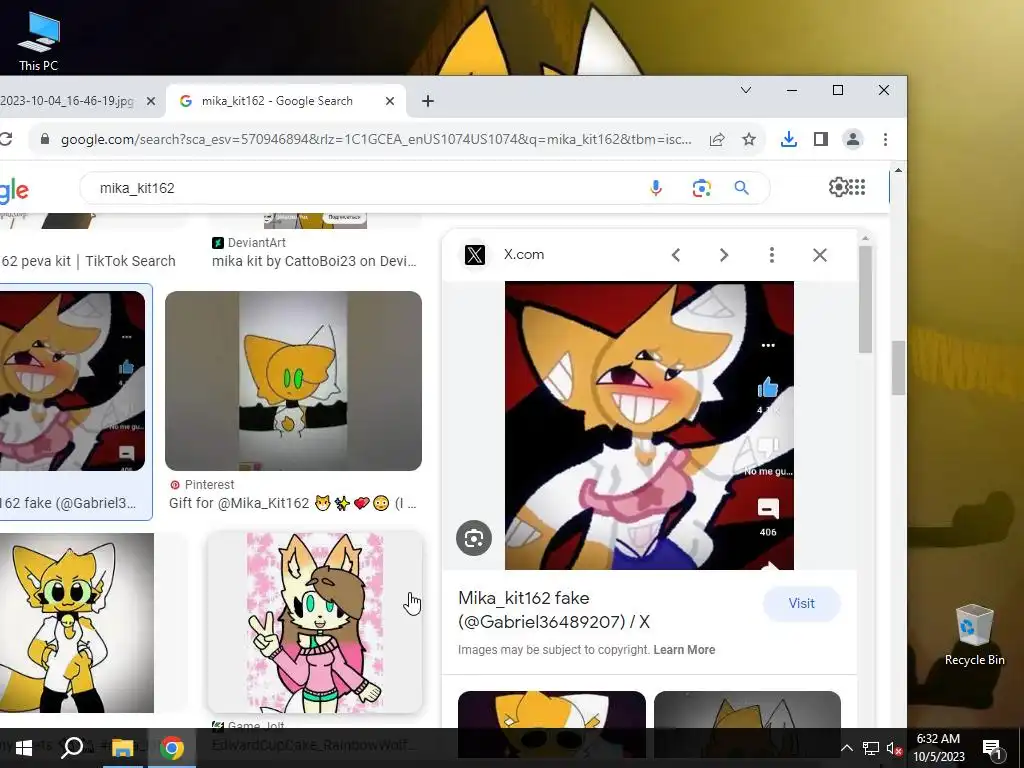The width and height of the screenshot is (1024, 768).
Task: Go to next image in preview
Action: (724, 255)
